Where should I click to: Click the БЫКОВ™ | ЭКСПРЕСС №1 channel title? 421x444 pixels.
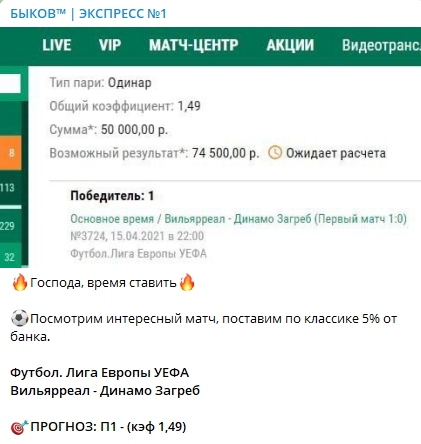pos(88,14)
